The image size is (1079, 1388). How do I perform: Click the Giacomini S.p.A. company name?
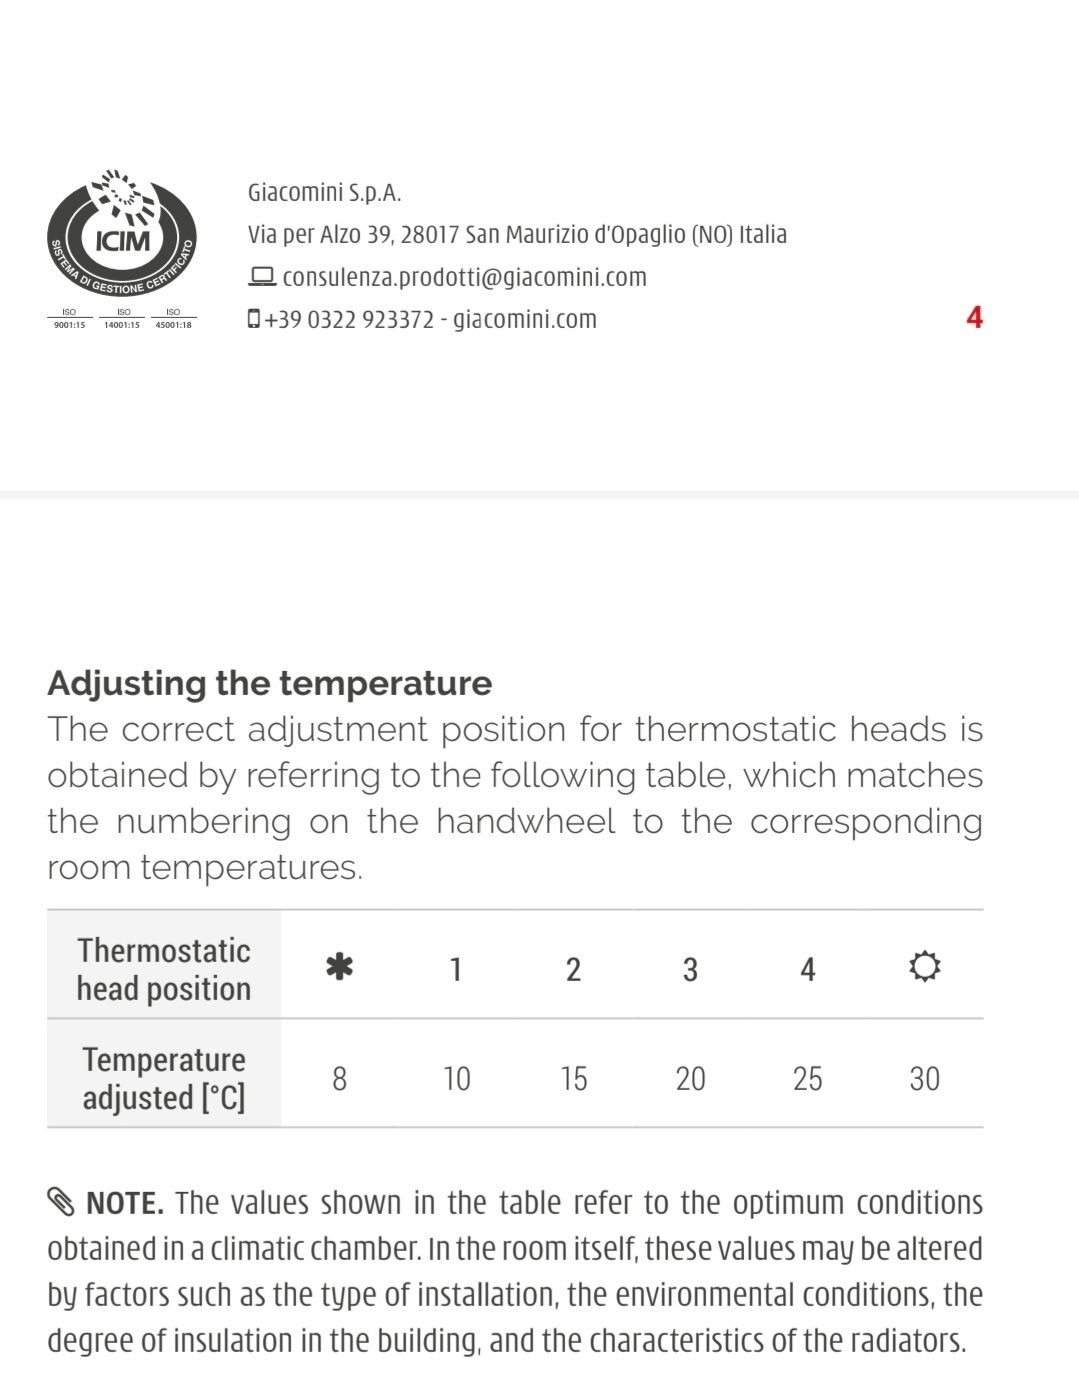[x=325, y=192]
